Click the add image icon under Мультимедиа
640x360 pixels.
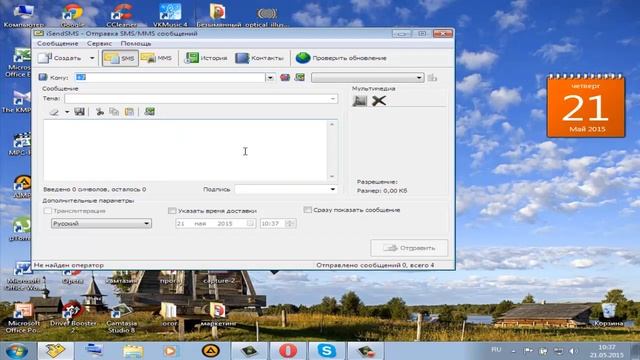360,100
